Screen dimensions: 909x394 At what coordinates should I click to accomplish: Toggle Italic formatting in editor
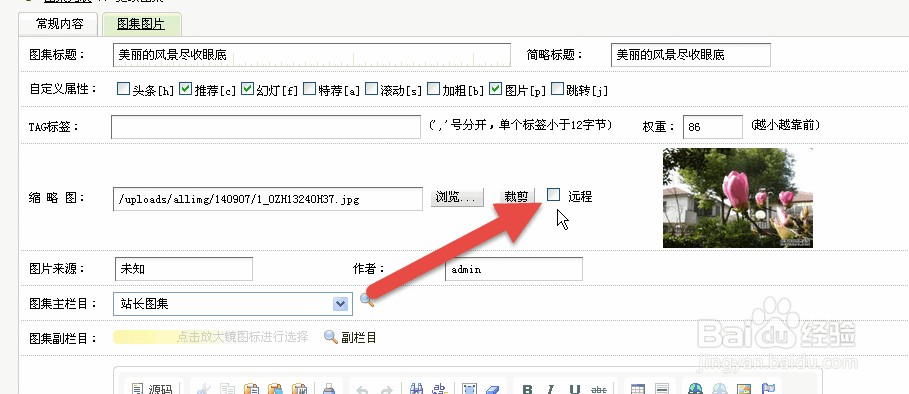click(551, 390)
